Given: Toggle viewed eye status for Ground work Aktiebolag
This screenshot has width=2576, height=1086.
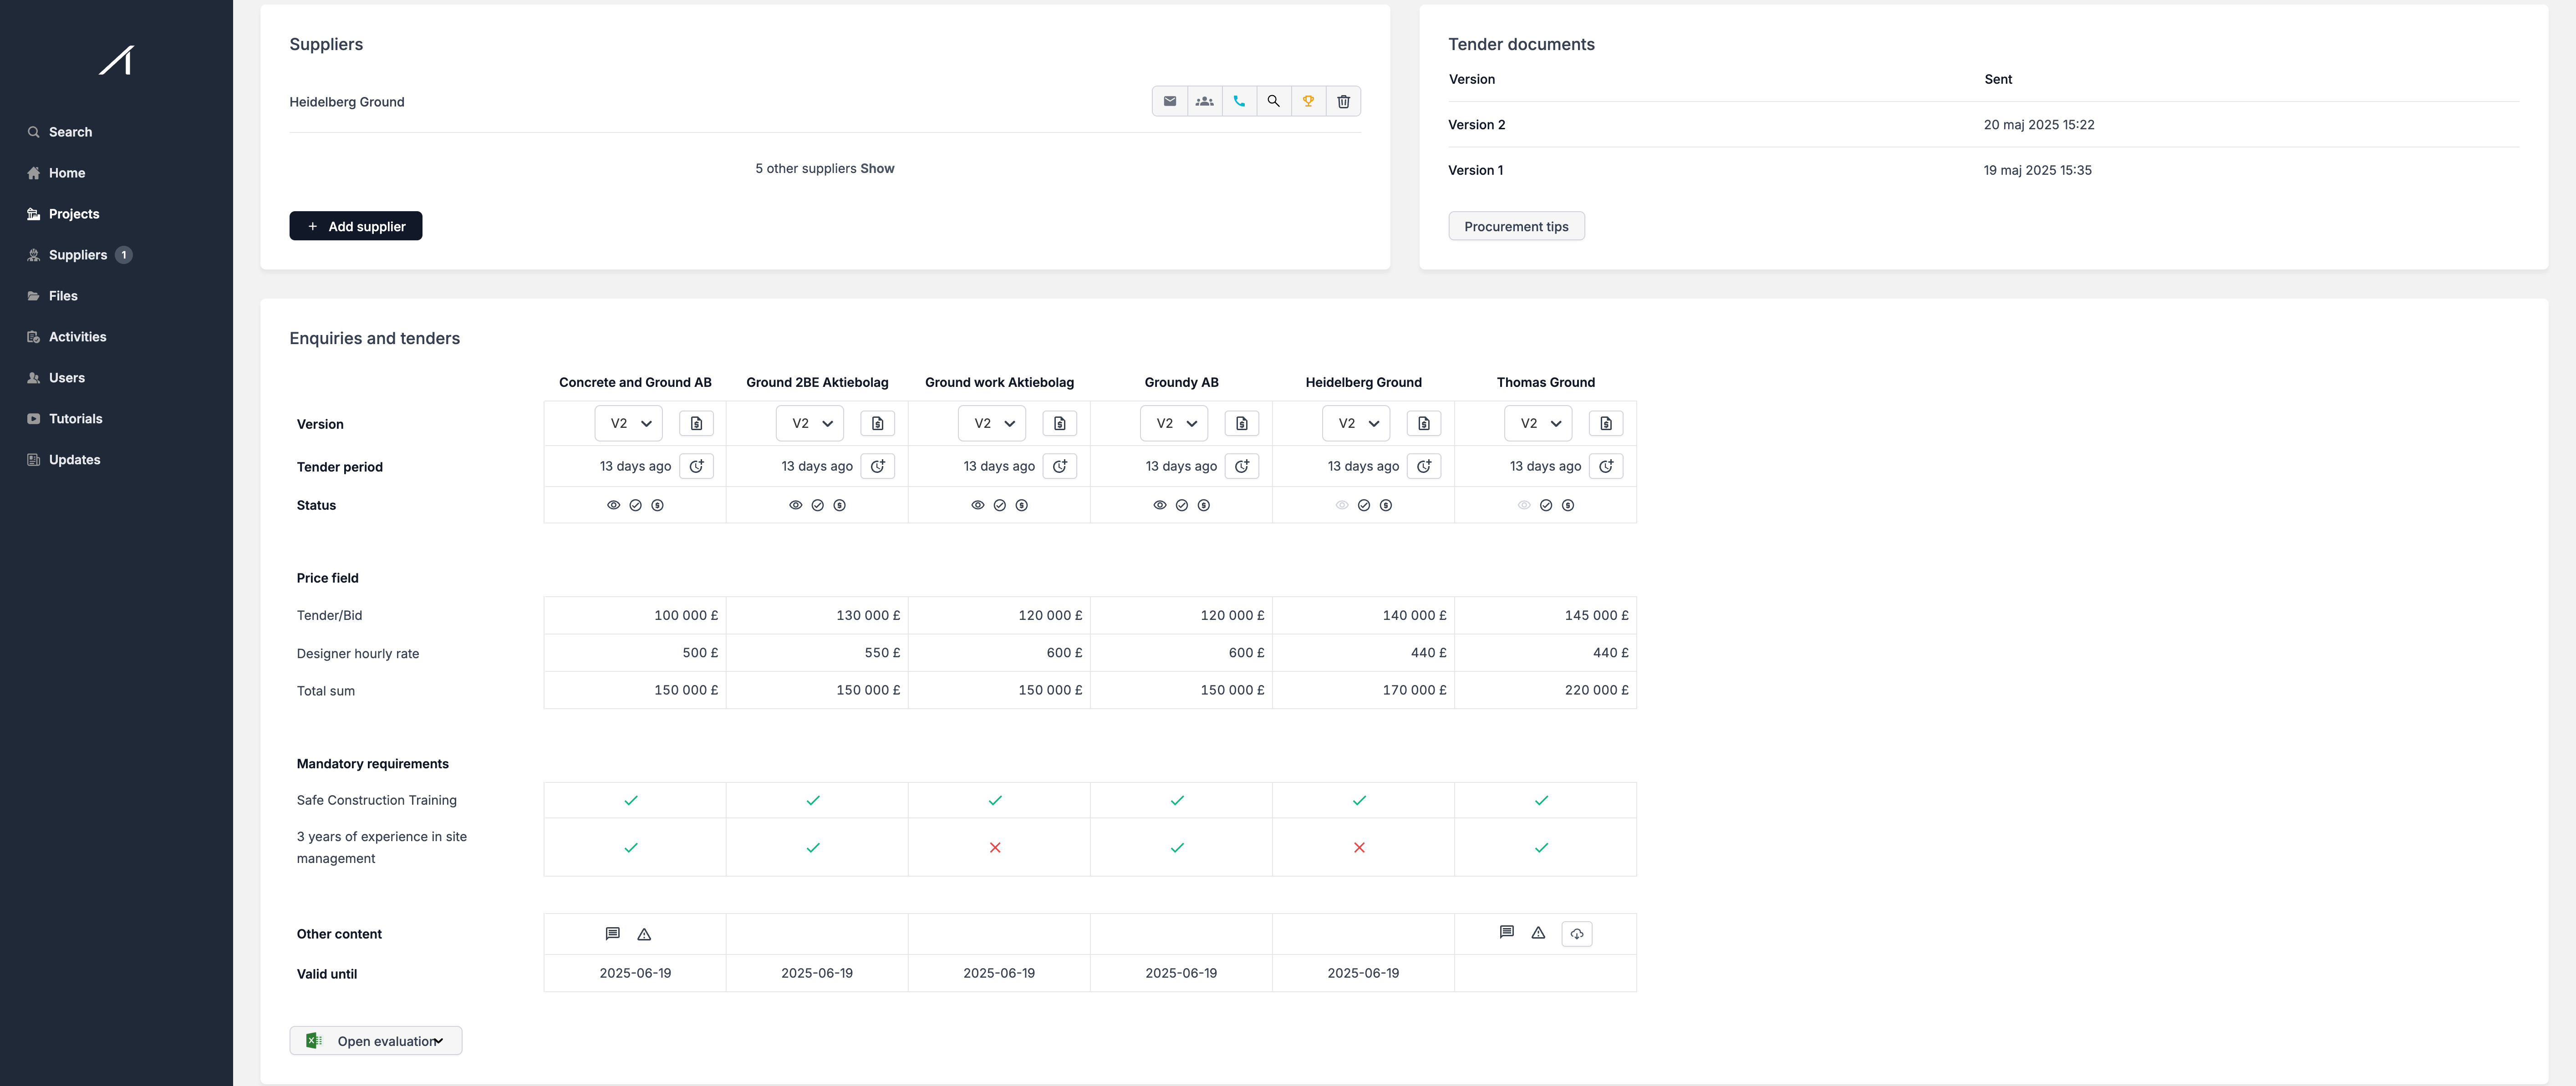Looking at the screenshot, I should coord(977,505).
